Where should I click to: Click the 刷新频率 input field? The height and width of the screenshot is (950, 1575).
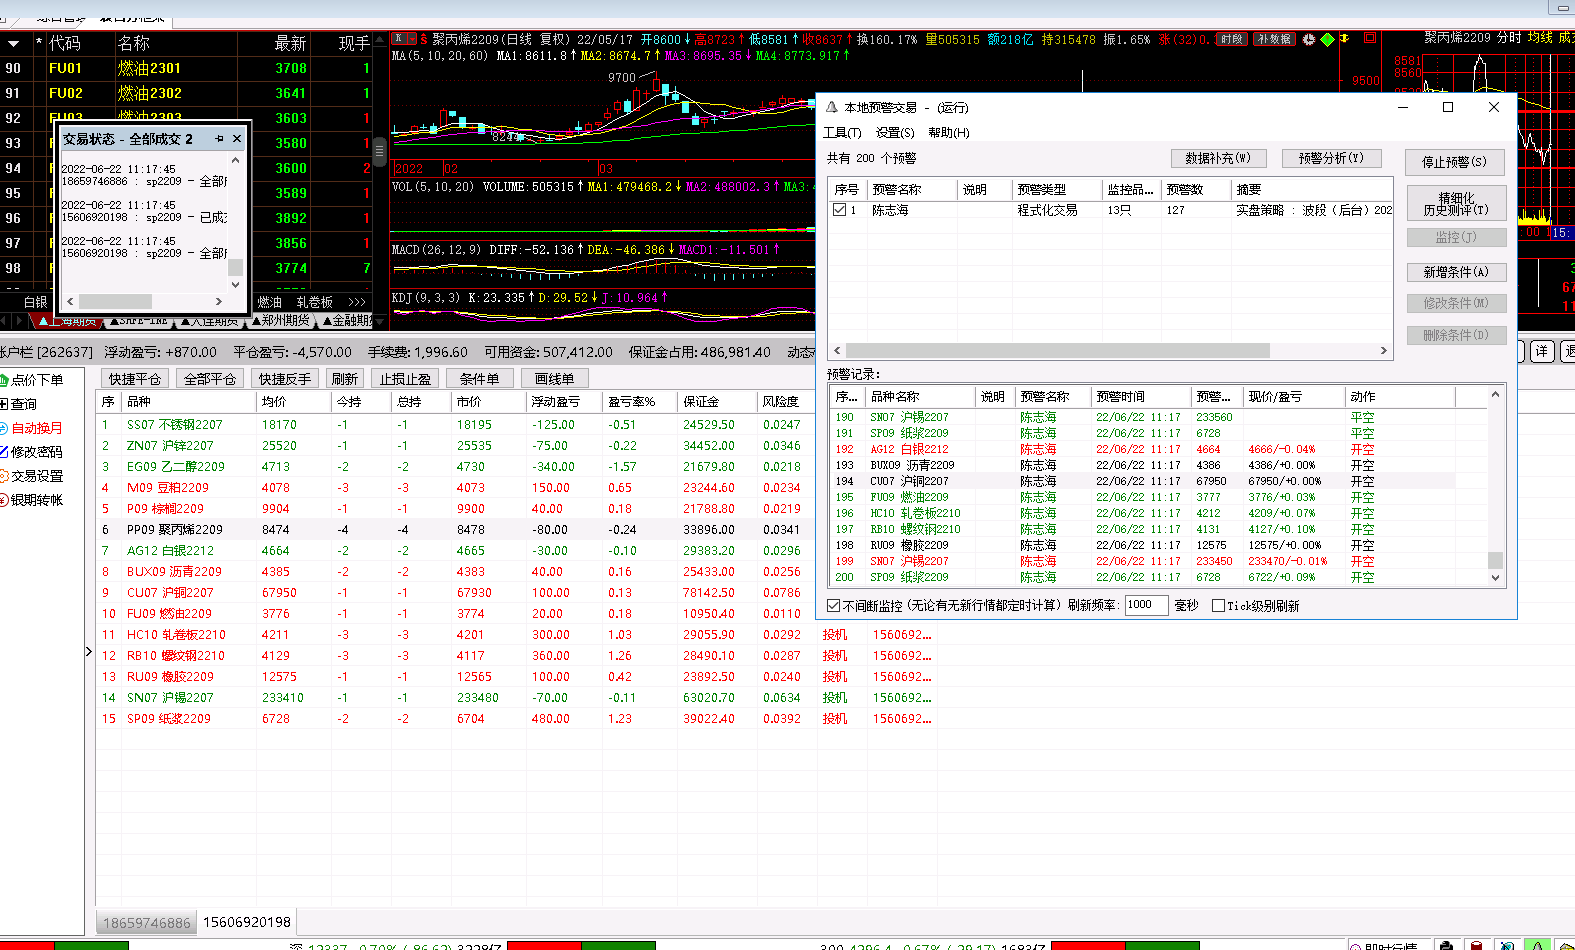[1146, 605]
